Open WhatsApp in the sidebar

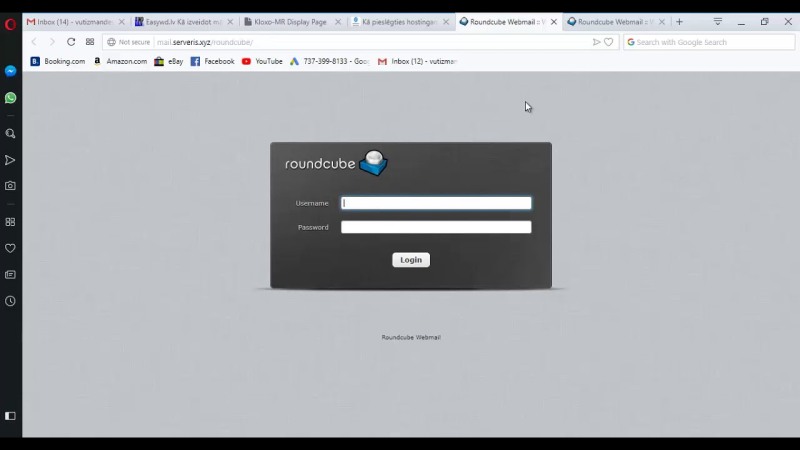pyautogui.click(x=10, y=98)
